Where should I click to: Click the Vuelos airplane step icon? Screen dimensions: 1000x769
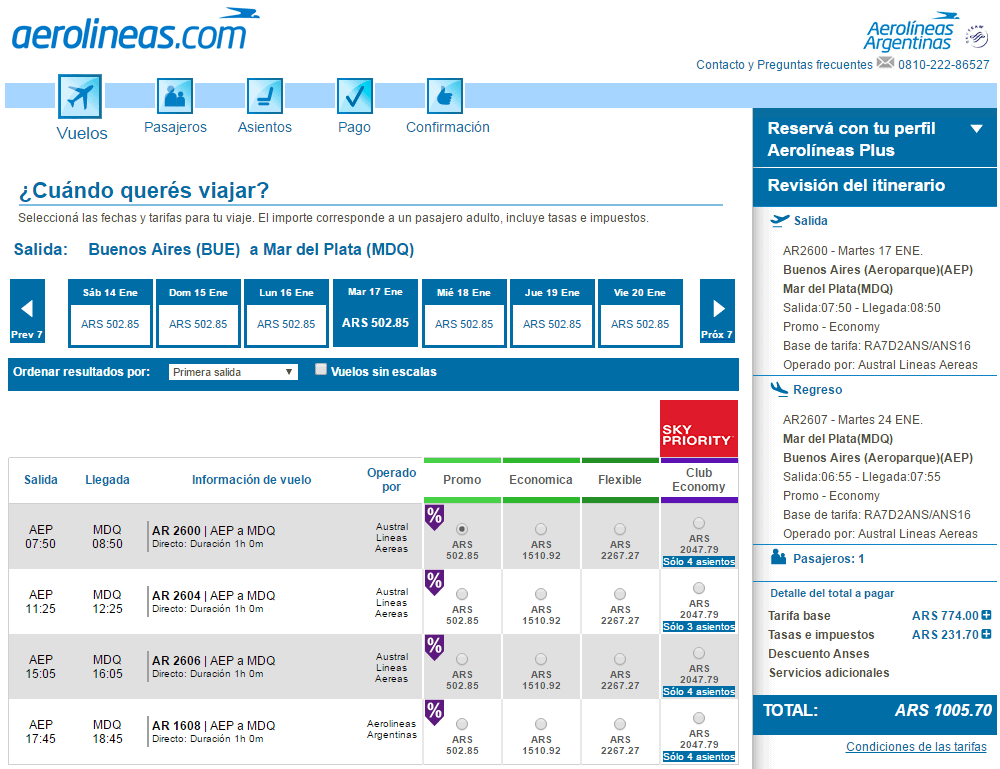[x=80, y=96]
